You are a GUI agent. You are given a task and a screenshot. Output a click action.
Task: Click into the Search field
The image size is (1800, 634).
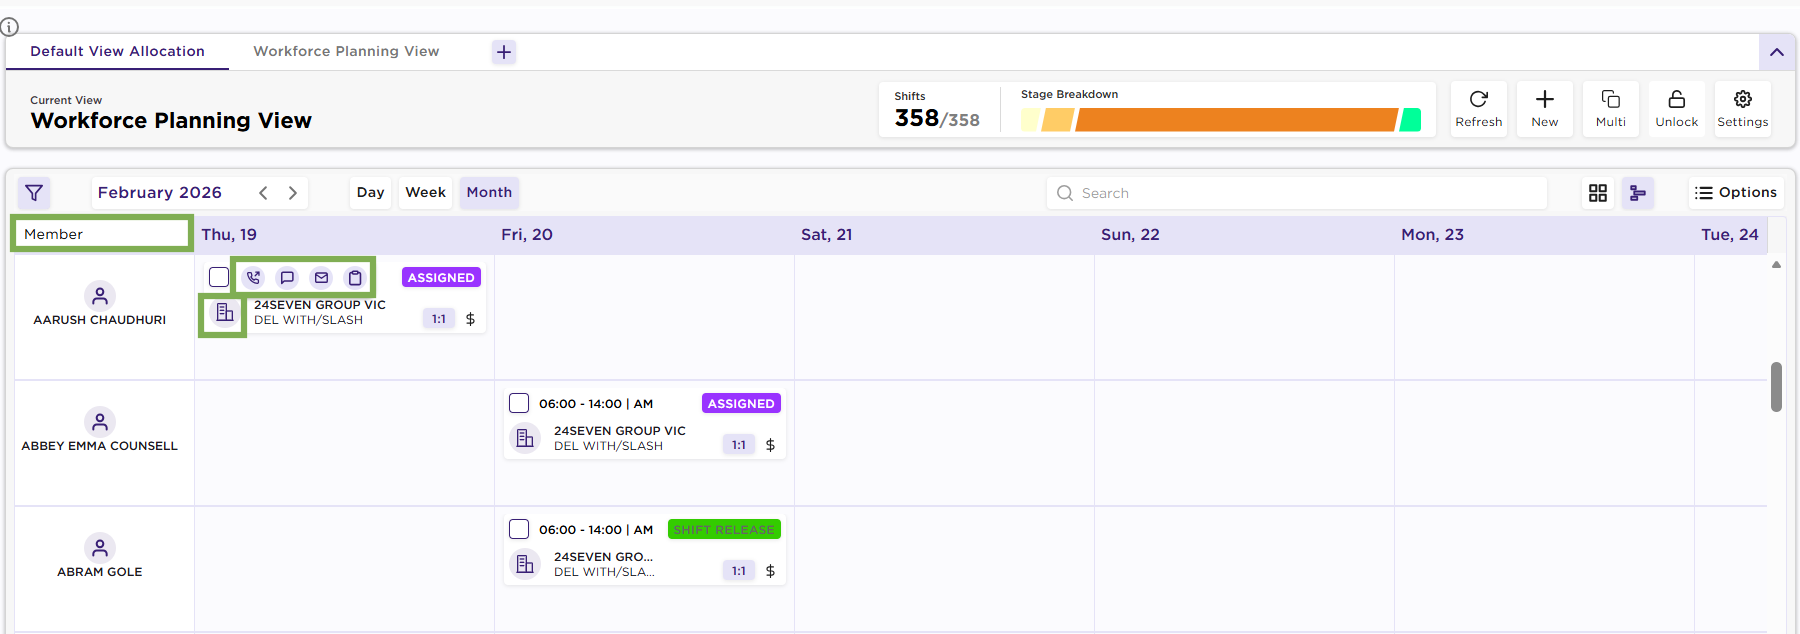pyautogui.click(x=1300, y=193)
